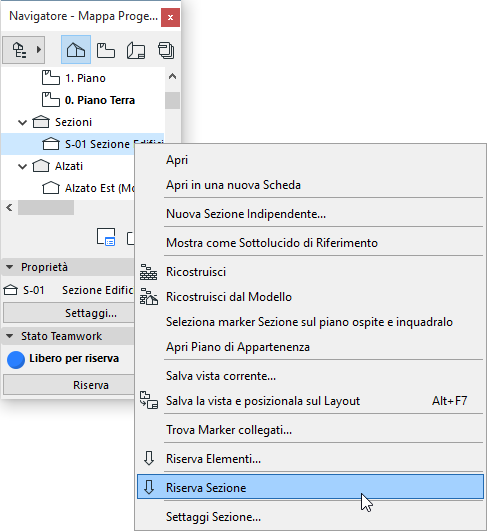Choose Trova Marker collegati...
The height and width of the screenshot is (531, 487).
[x=310, y=430]
